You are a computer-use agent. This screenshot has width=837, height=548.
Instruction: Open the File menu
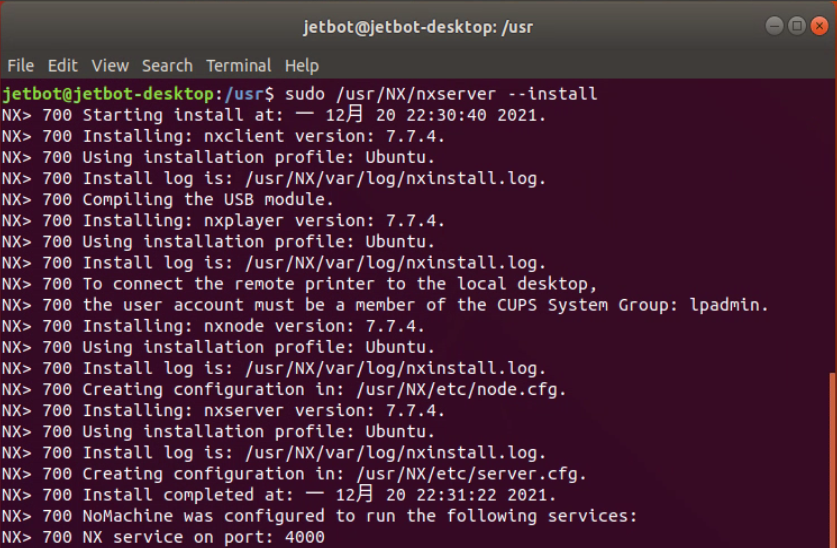[x=20, y=66]
